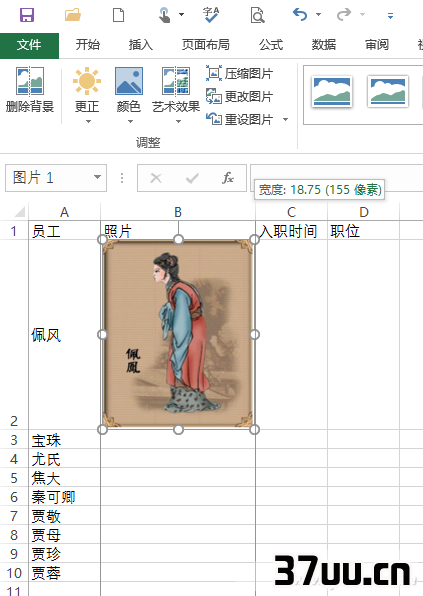This screenshot has height=596, width=423.
Task: Select column A header
Action: 64,212
